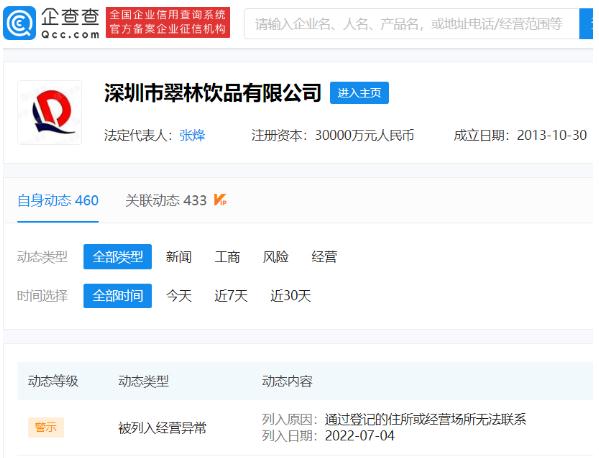Click the blue search button edge
The image size is (599, 458).
point(586,24)
